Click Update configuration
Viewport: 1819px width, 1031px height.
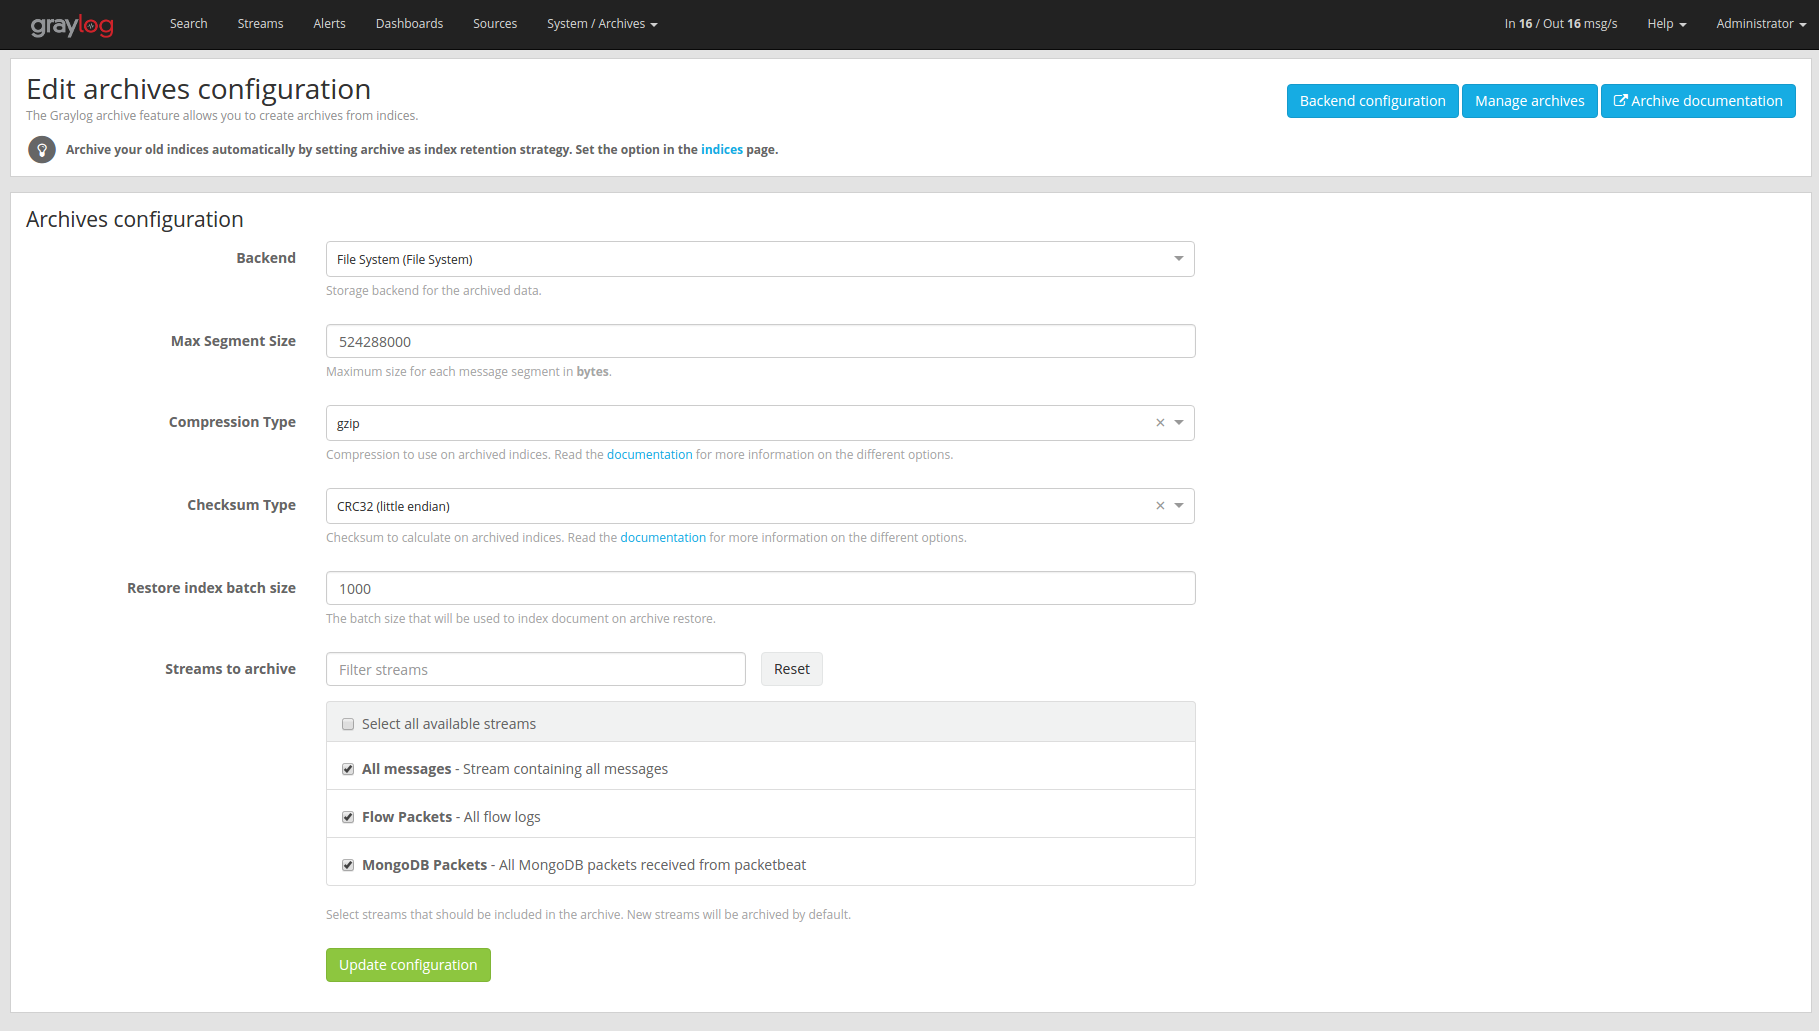pyautogui.click(x=408, y=964)
